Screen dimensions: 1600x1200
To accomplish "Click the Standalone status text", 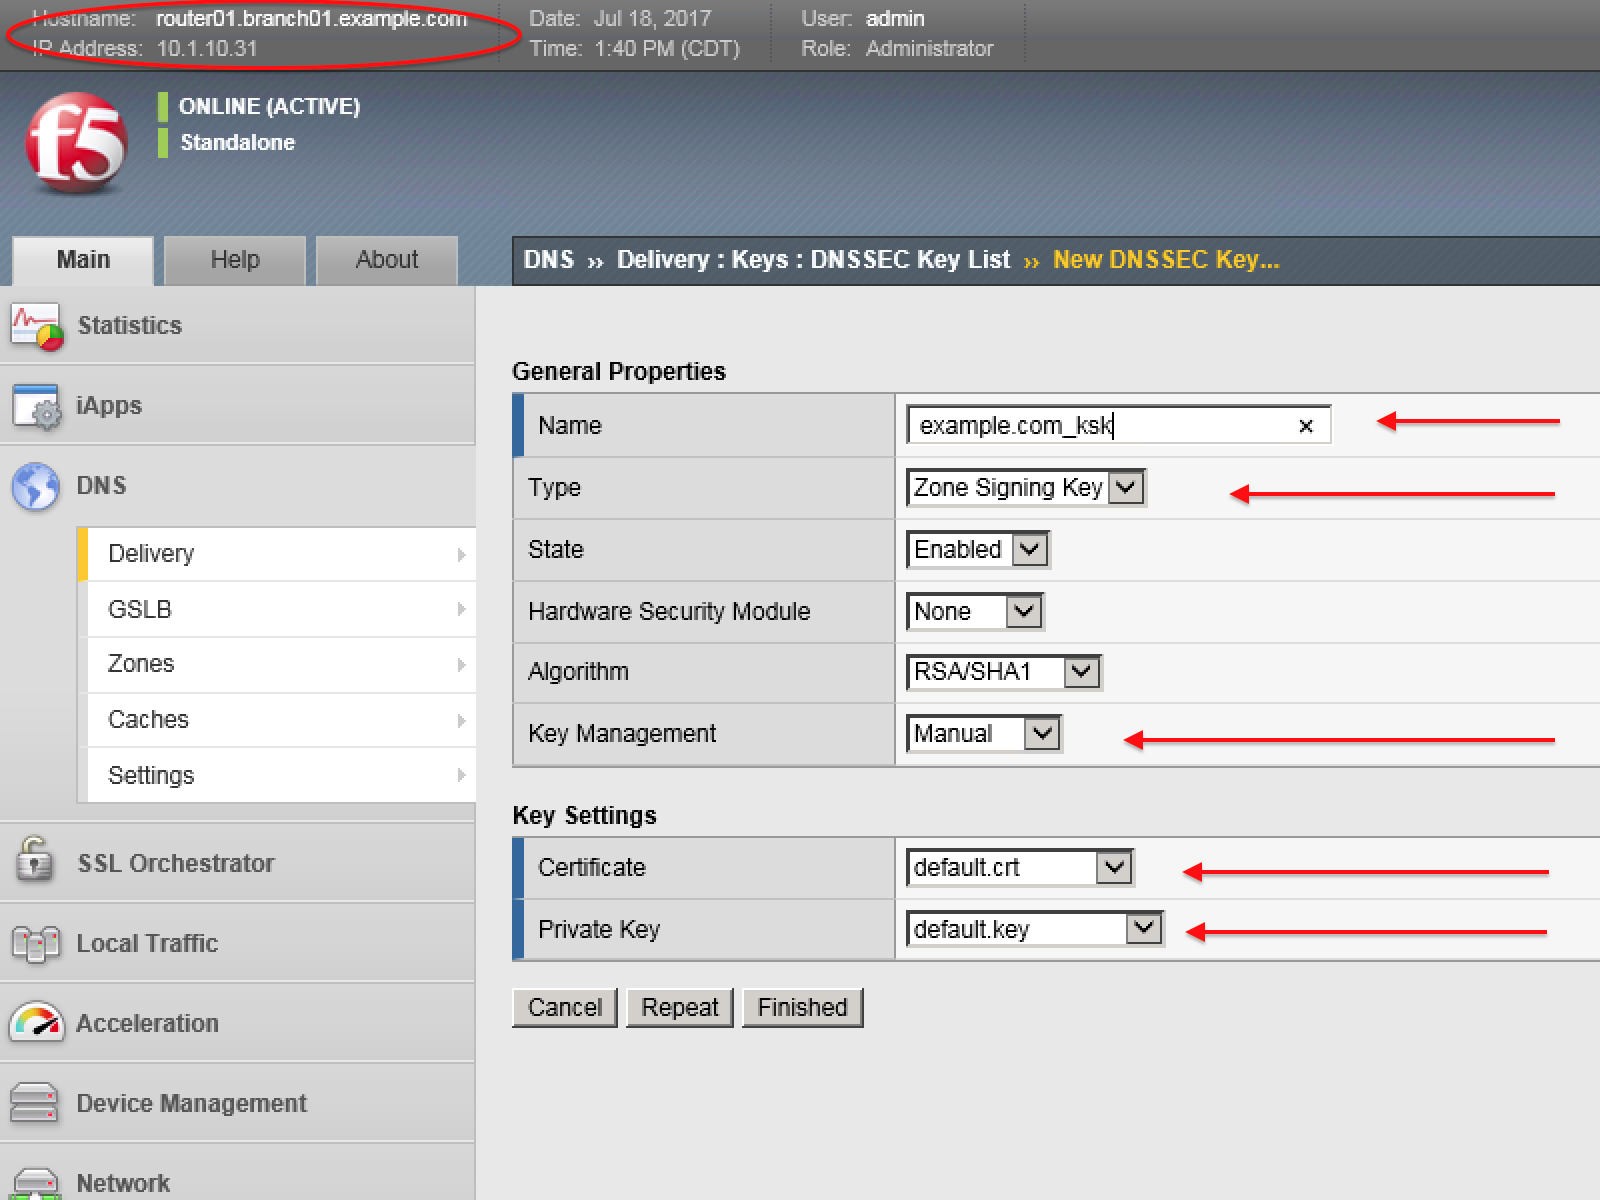I will [x=237, y=143].
